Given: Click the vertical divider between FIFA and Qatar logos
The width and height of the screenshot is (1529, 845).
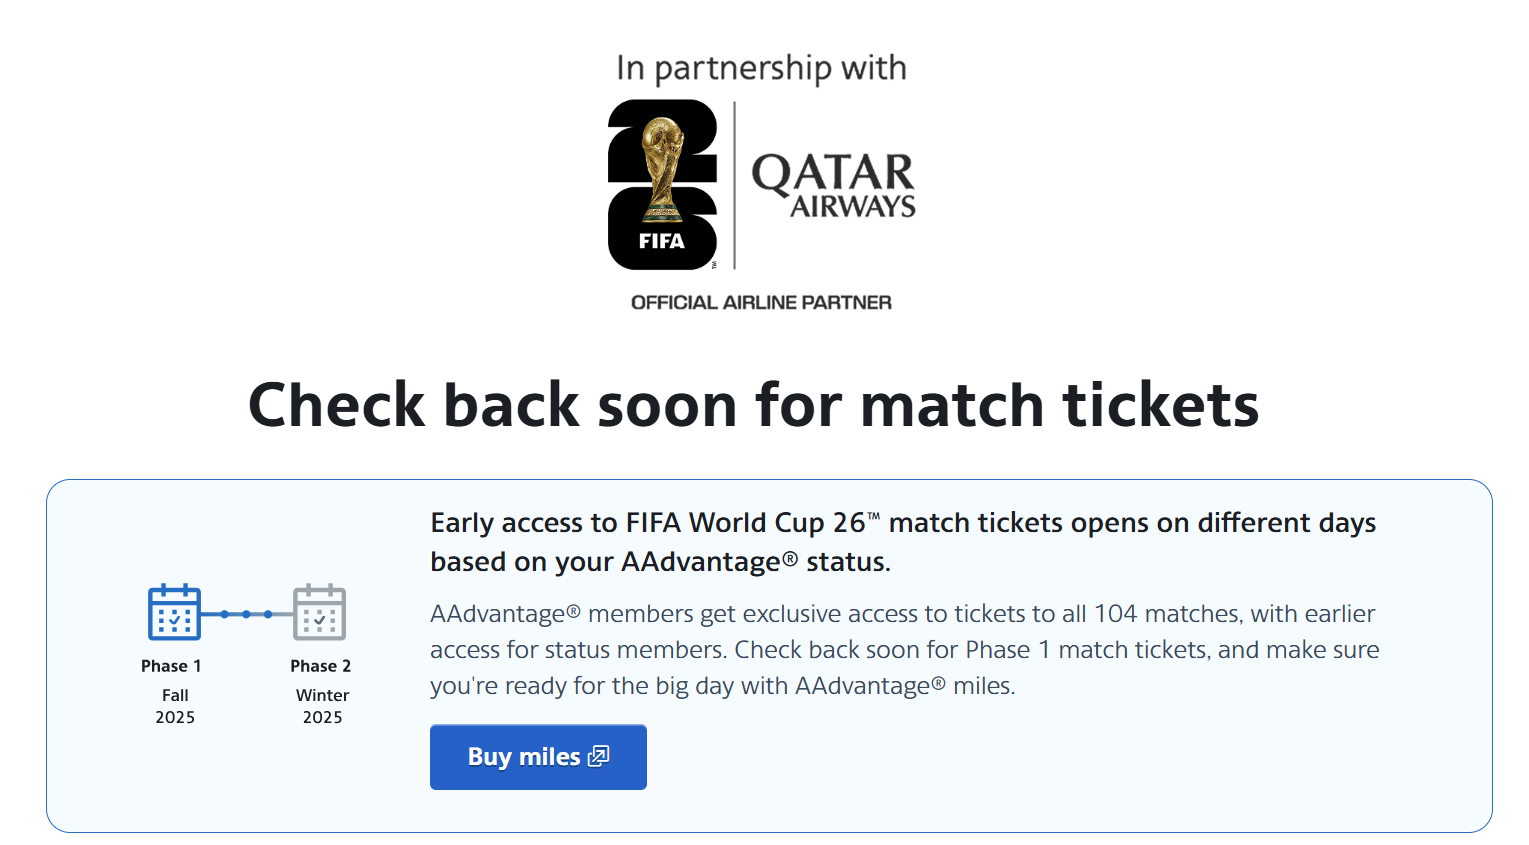Looking at the screenshot, I should tap(735, 185).
